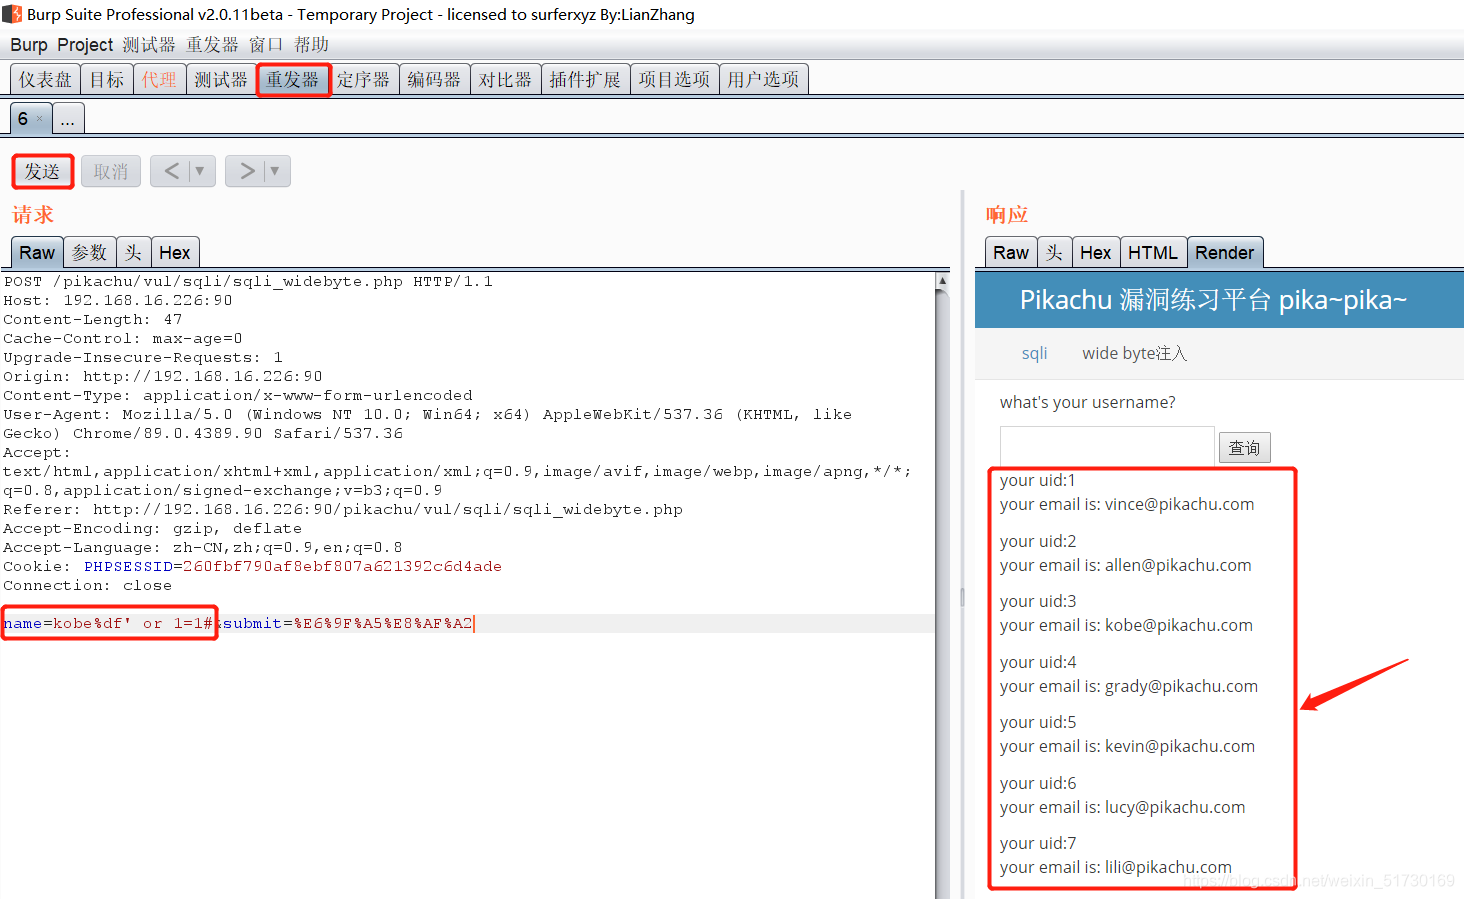The width and height of the screenshot is (1464, 899).
Task: Select the request 头 tab
Action: pyautogui.click(x=133, y=253)
